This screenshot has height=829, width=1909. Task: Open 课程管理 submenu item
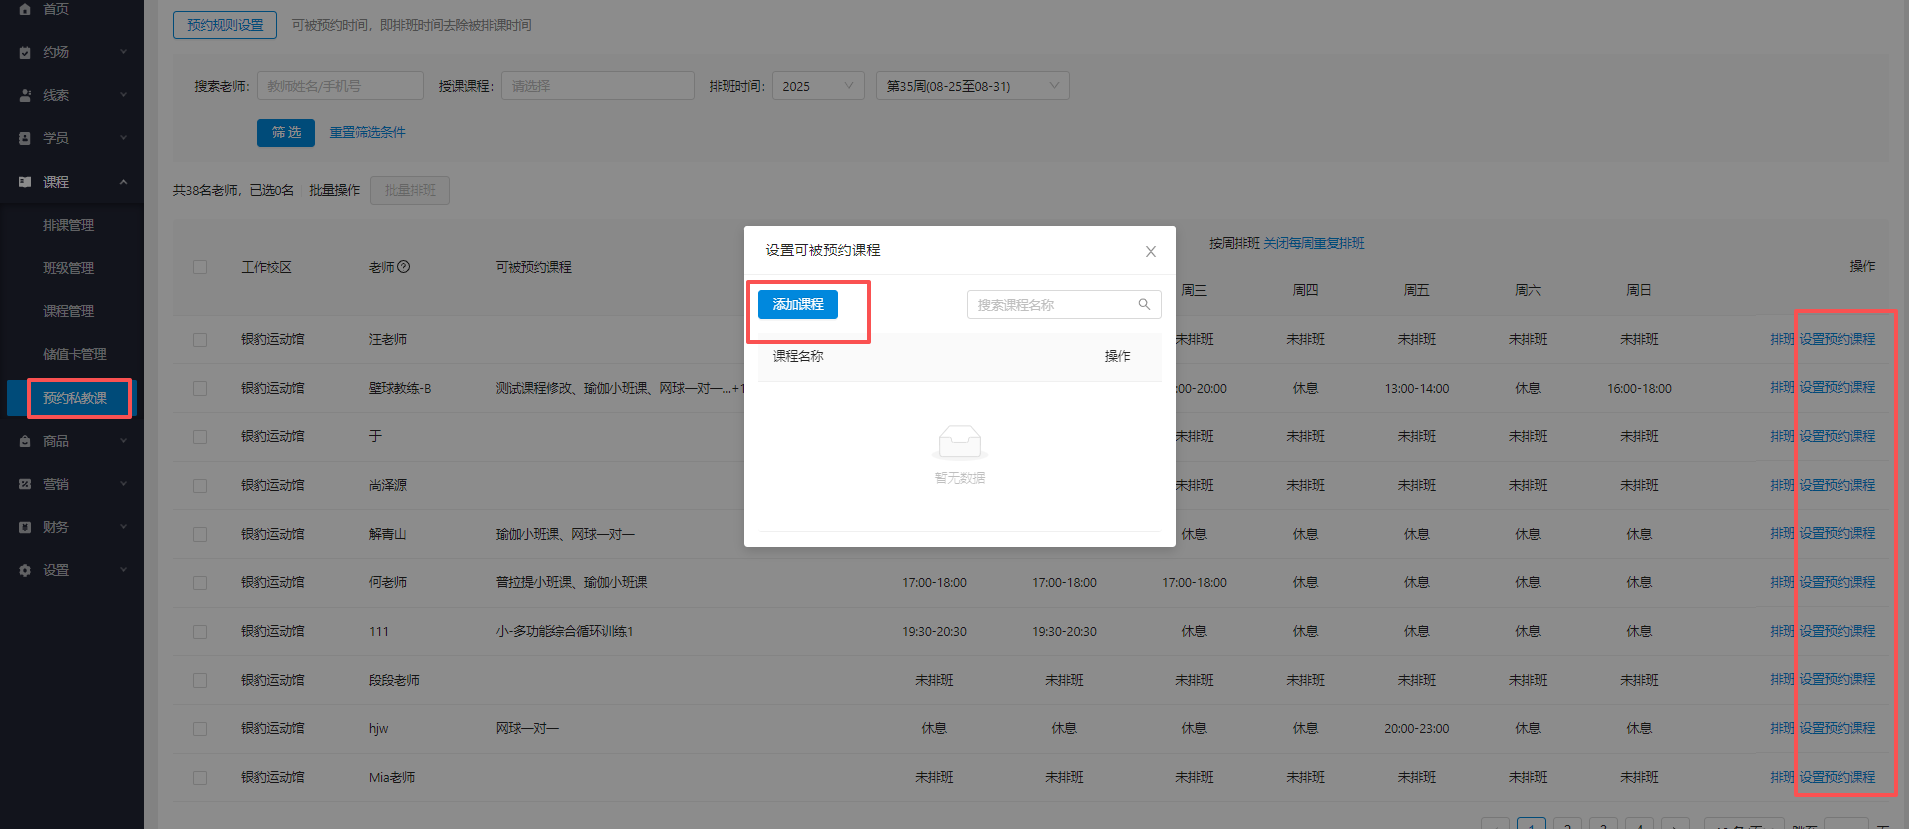pyautogui.click(x=68, y=311)
